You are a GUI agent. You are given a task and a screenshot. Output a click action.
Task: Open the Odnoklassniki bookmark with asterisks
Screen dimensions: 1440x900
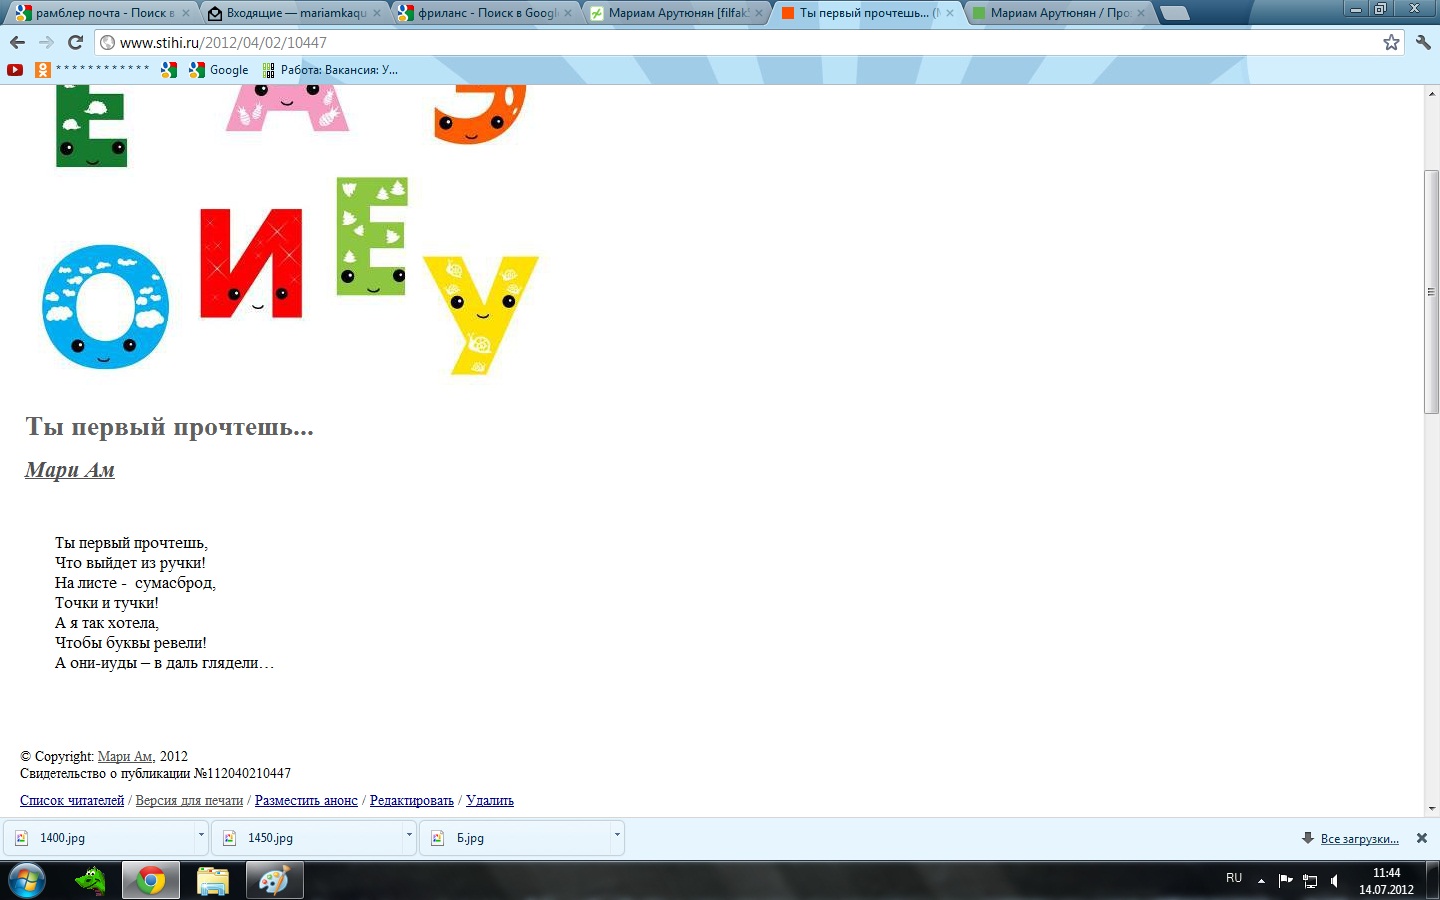92,70
